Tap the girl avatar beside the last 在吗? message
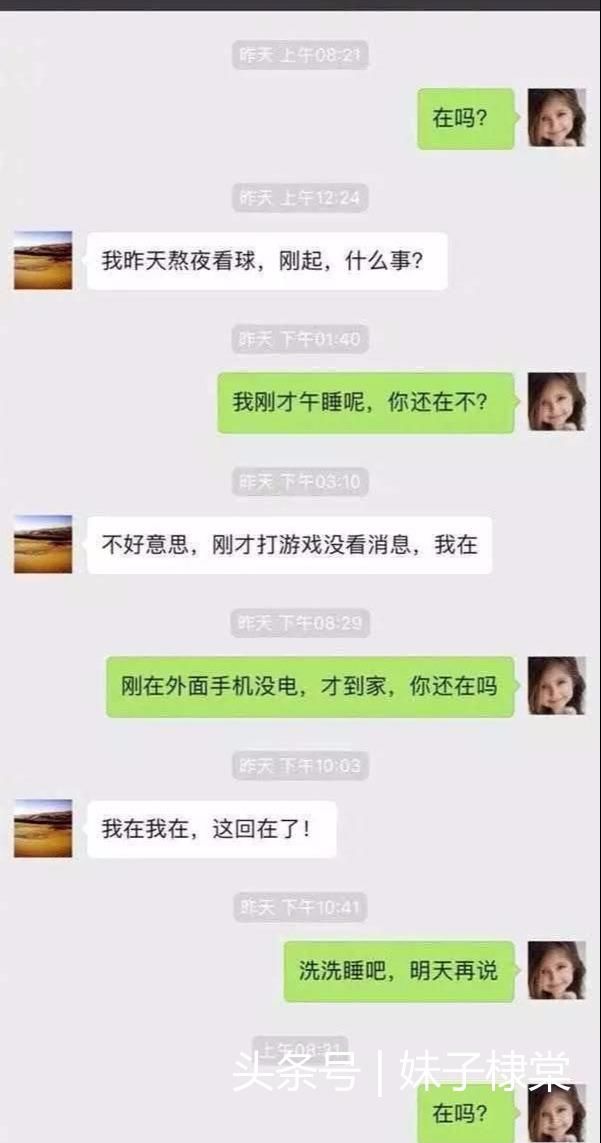The image size is (601, 1143). [x=557, y=1113]
